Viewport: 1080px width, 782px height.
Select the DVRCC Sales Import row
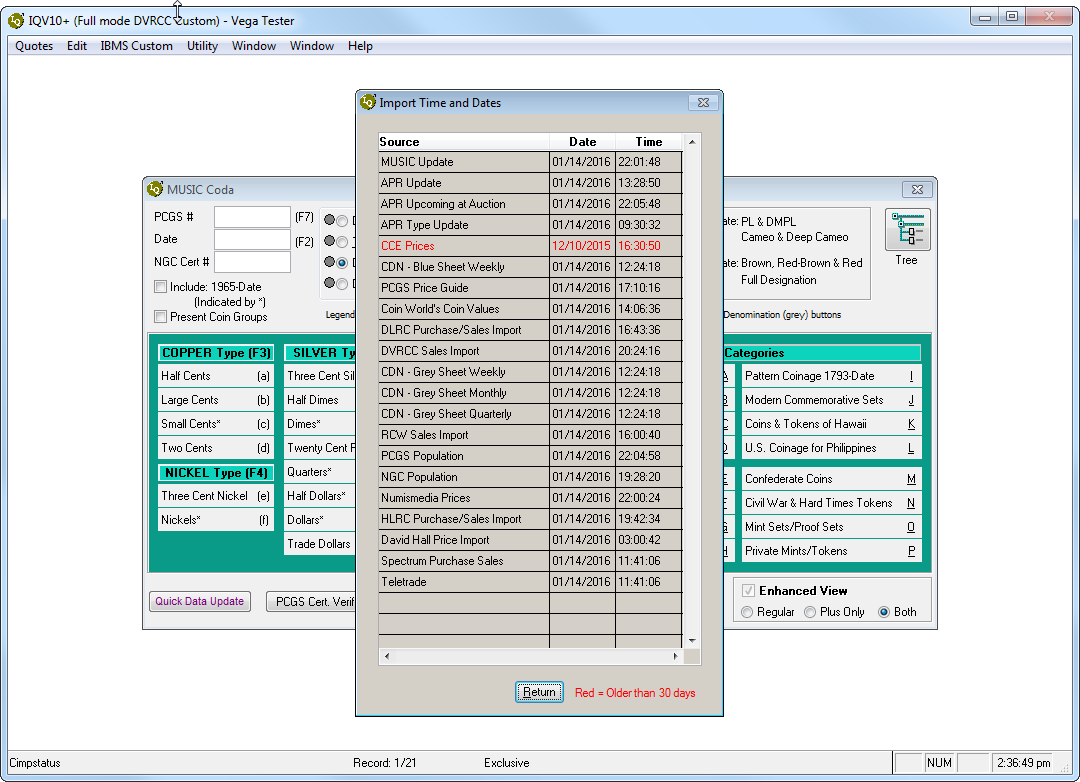[530, 351]
